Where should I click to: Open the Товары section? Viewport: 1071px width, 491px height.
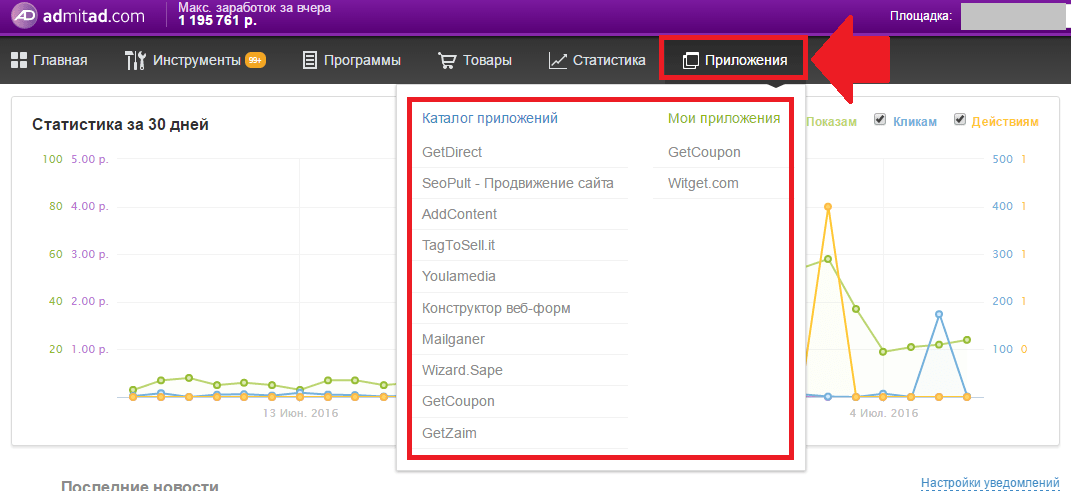475,60
